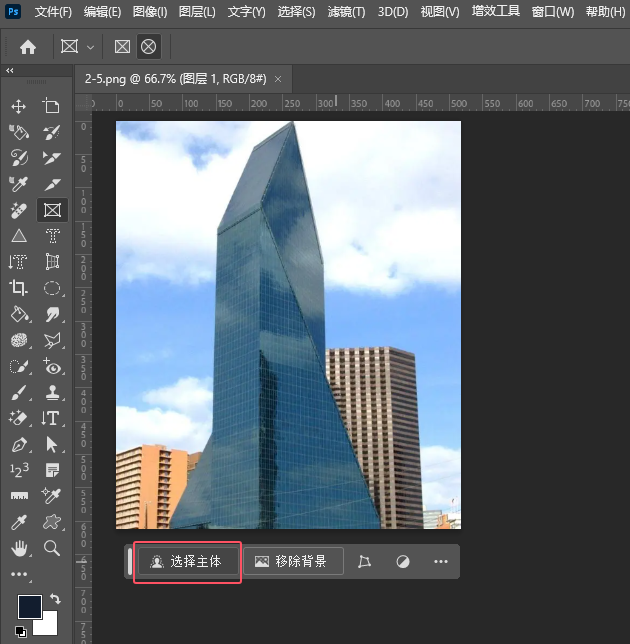Open tool preset dropdown arrow in options bar
630x644 pixels.
(x=91, y=47)
